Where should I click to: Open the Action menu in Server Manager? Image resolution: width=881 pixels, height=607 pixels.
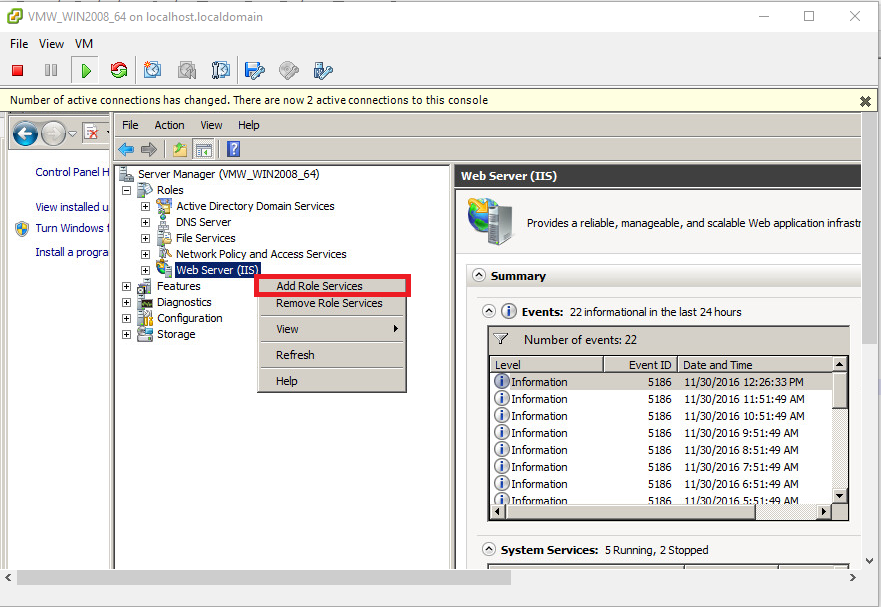pyautogui.click(x=169, y=125)
